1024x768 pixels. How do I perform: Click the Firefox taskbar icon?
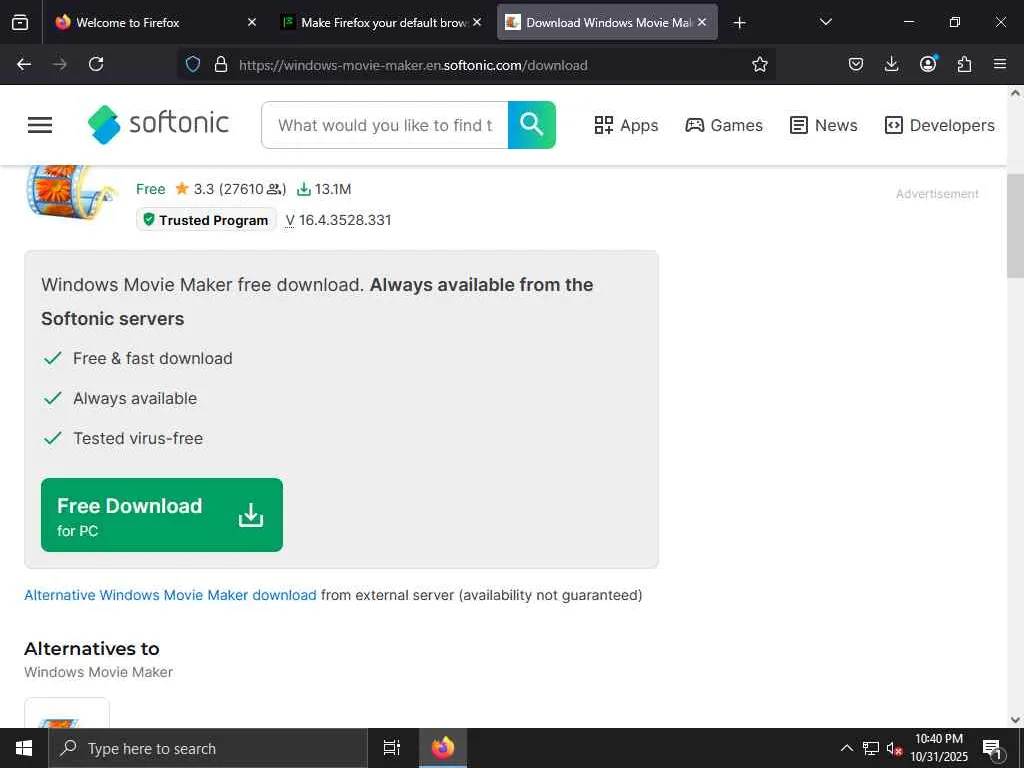(x=443, y=748)
